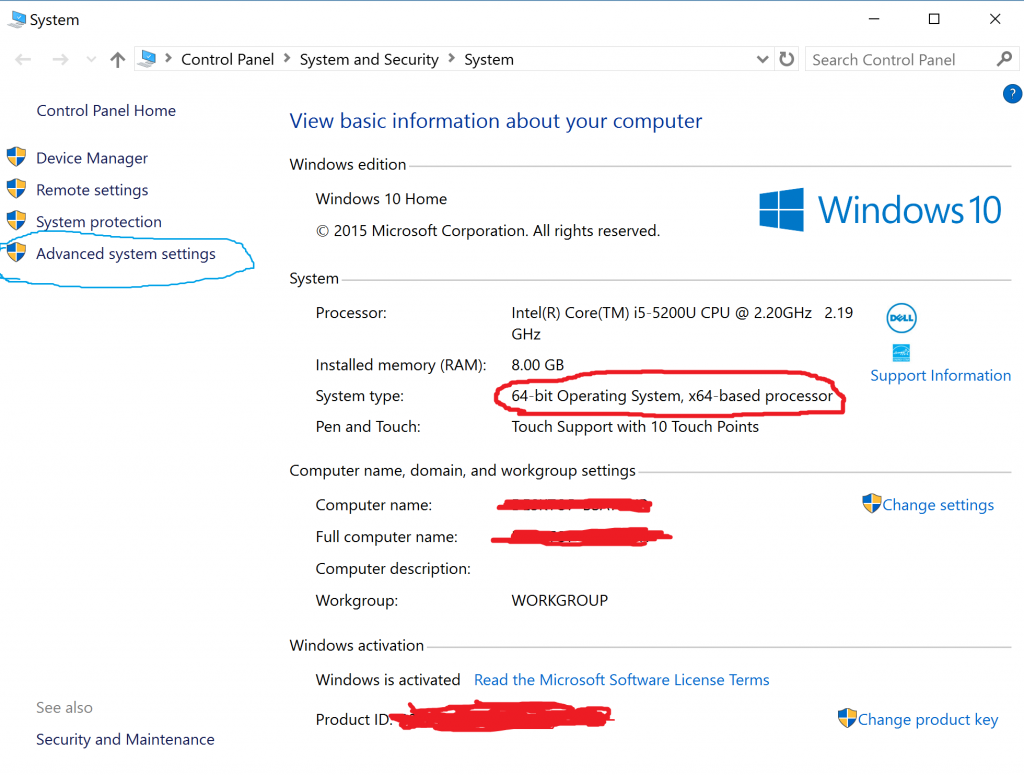Open the recent locations dropdown arrow
The image size is (1024, 775).
pyautogui.click(x=91, y=60)
